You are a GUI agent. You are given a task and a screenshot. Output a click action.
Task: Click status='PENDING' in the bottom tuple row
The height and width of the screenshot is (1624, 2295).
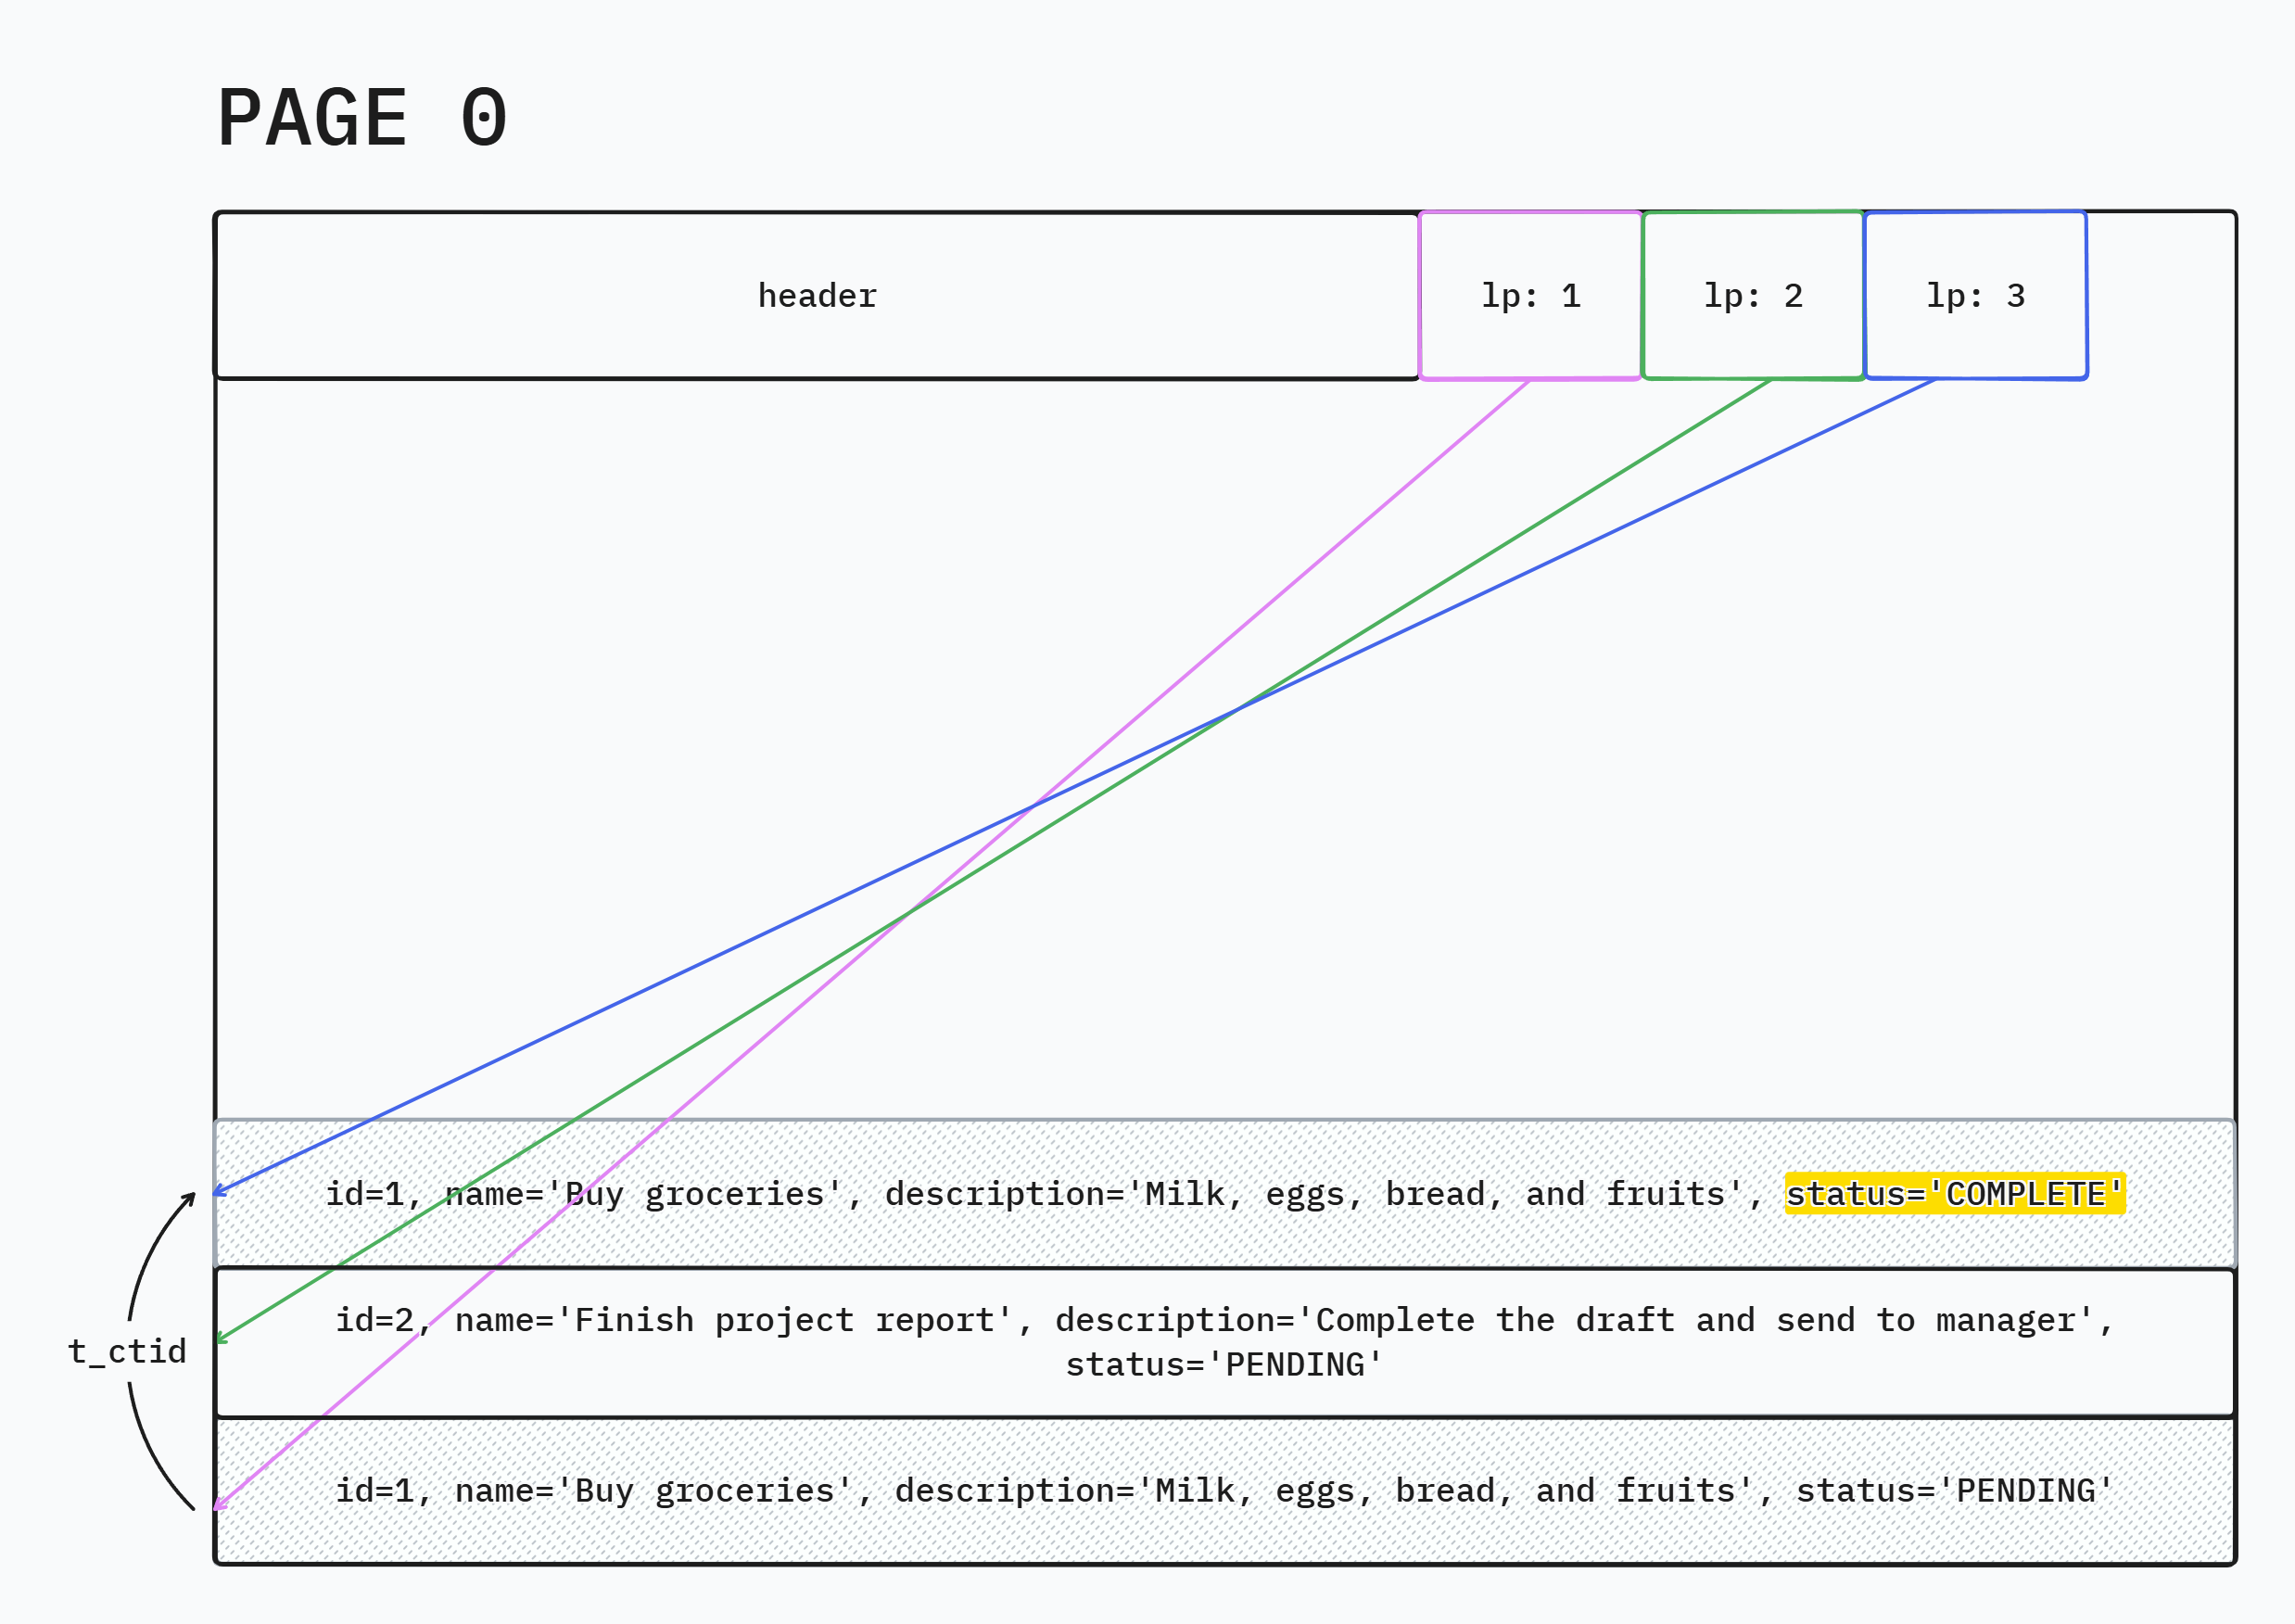[1953, 1491]
